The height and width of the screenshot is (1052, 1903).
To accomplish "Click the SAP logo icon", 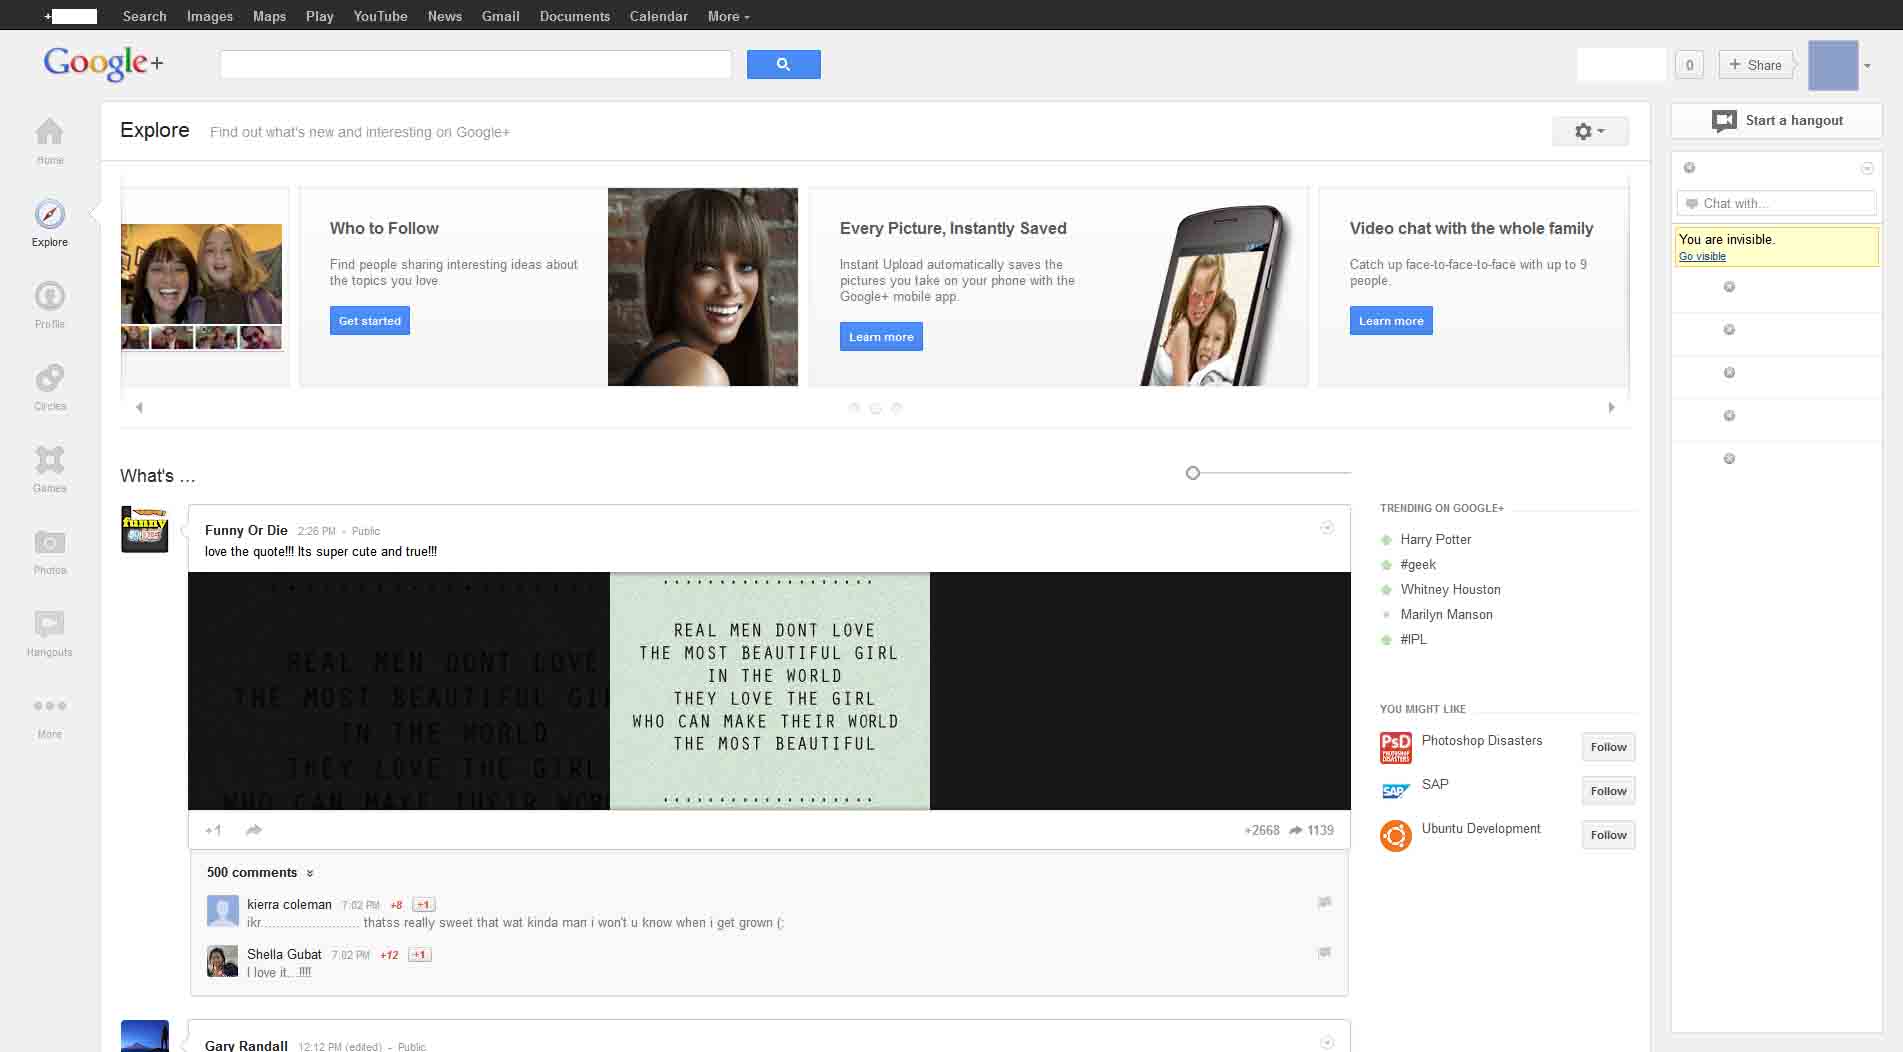I will coord(1396,791).
